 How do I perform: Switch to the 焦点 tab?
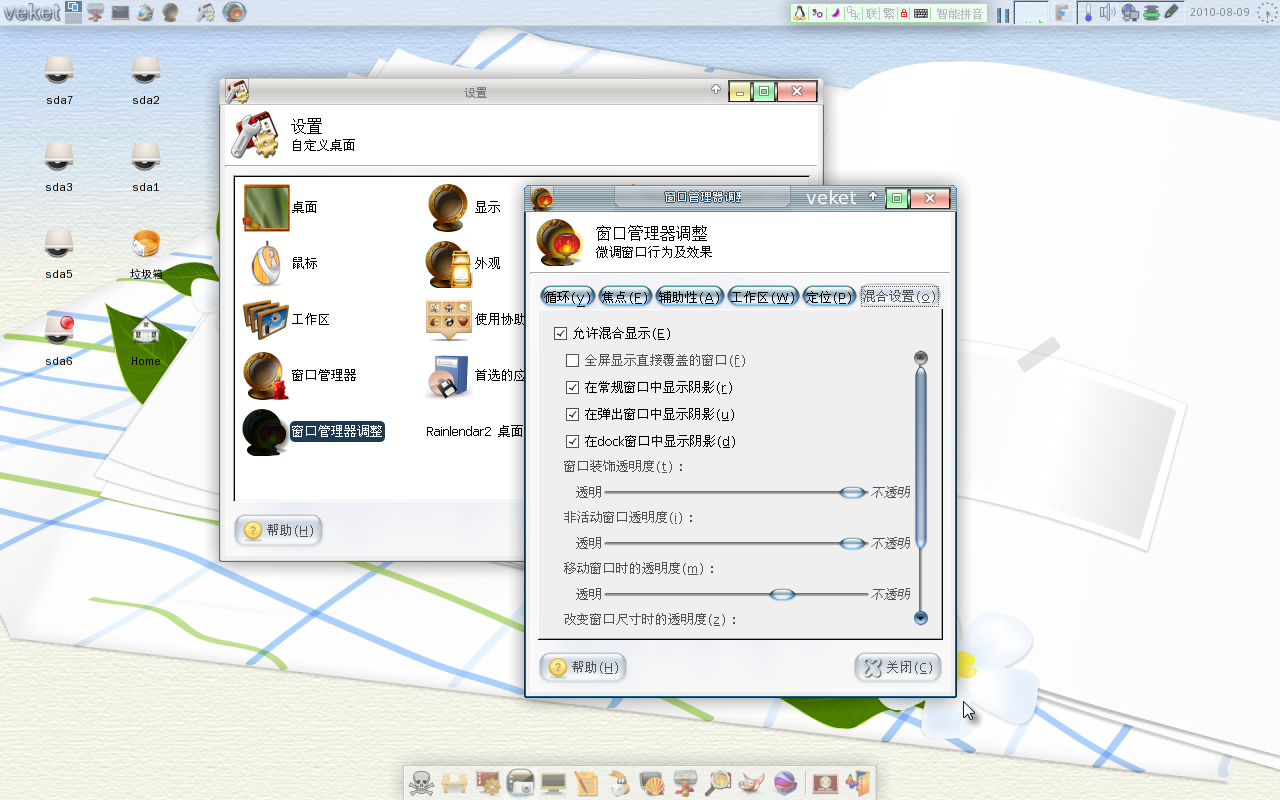[626, 296]
